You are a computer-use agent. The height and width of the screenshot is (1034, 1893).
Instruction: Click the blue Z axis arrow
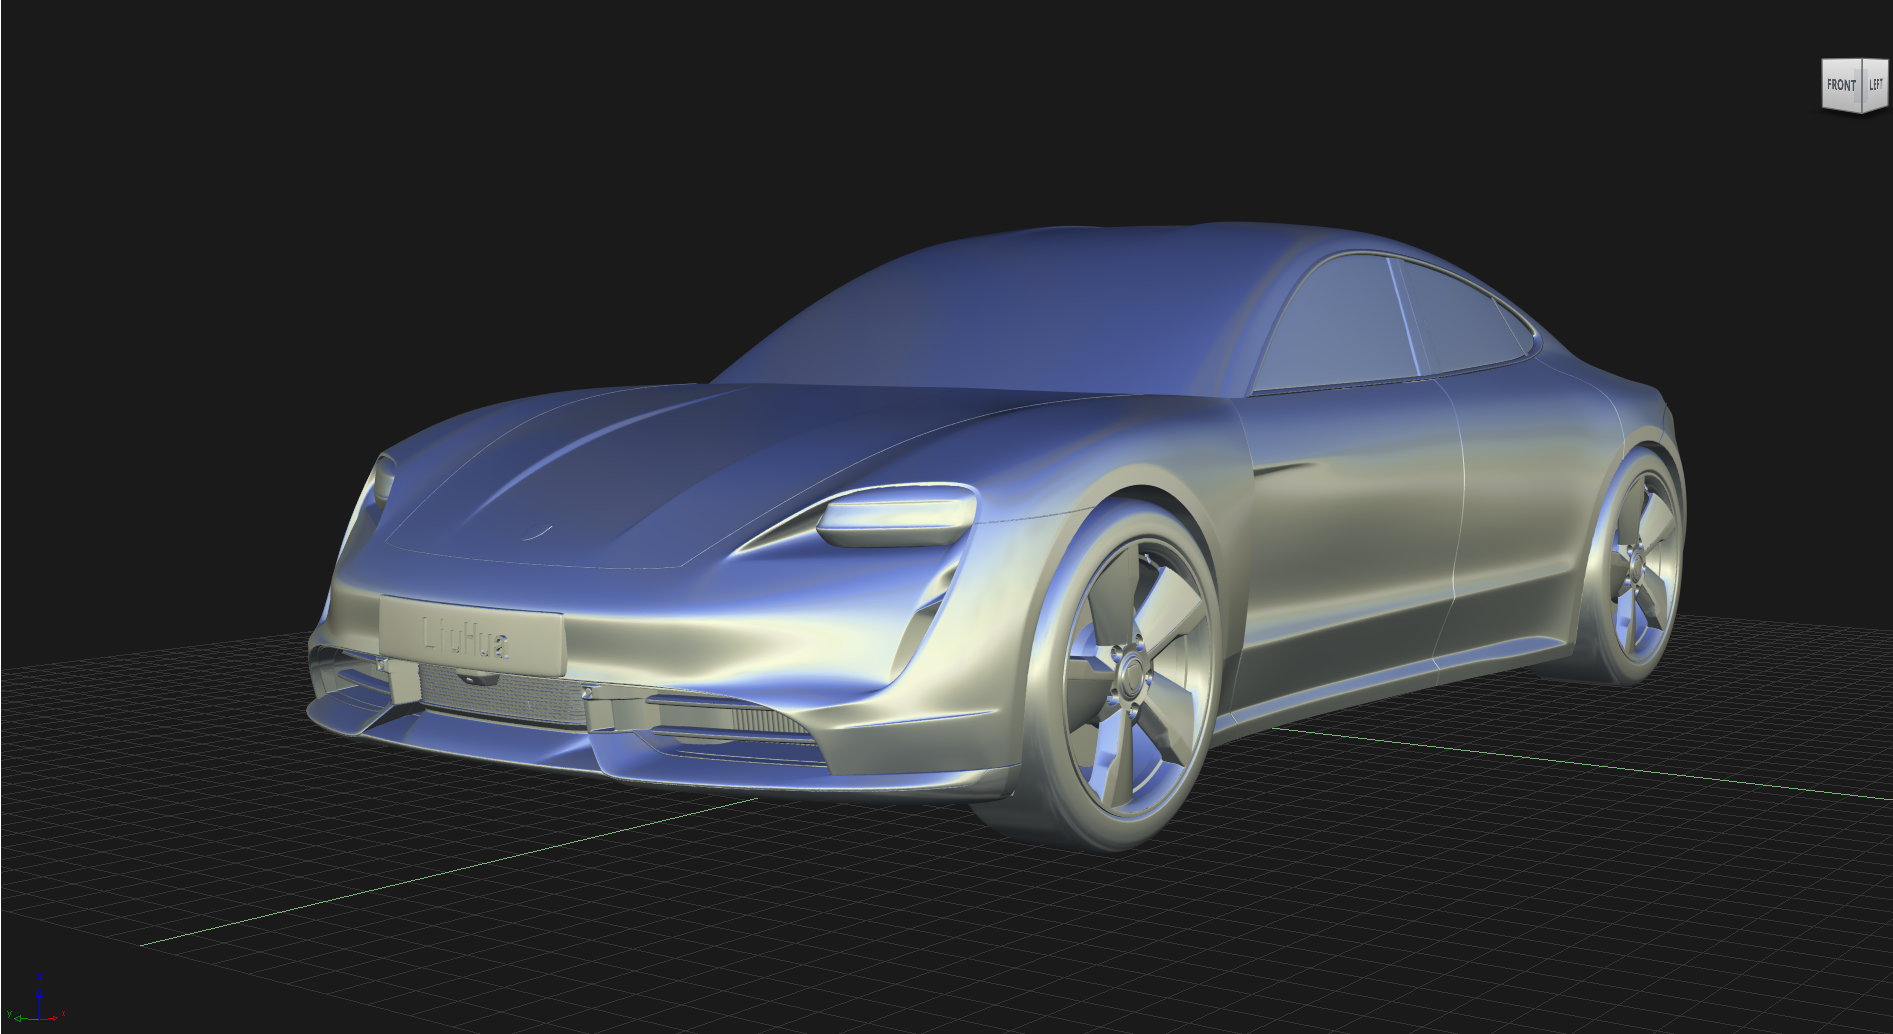point(40,993)
